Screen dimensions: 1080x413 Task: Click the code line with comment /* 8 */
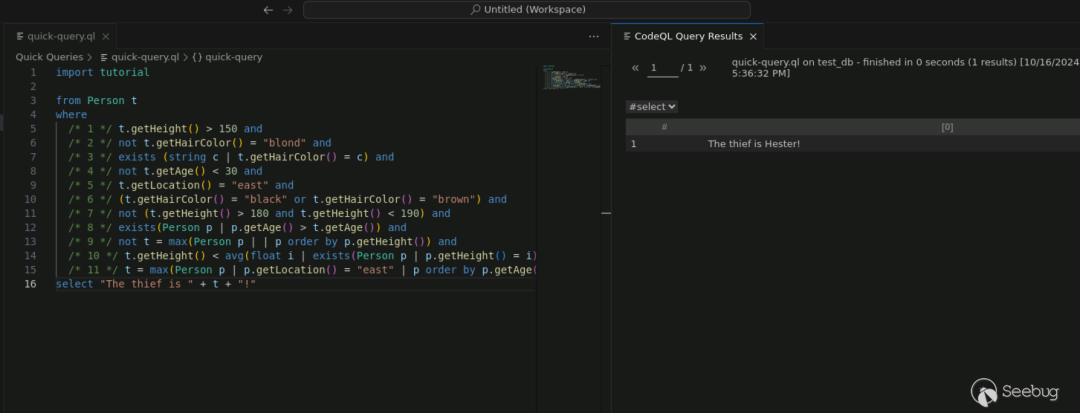point(237,227)
